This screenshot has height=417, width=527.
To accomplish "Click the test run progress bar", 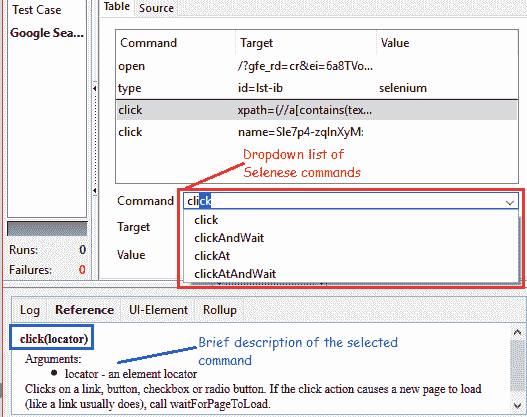I will [47, 229].
